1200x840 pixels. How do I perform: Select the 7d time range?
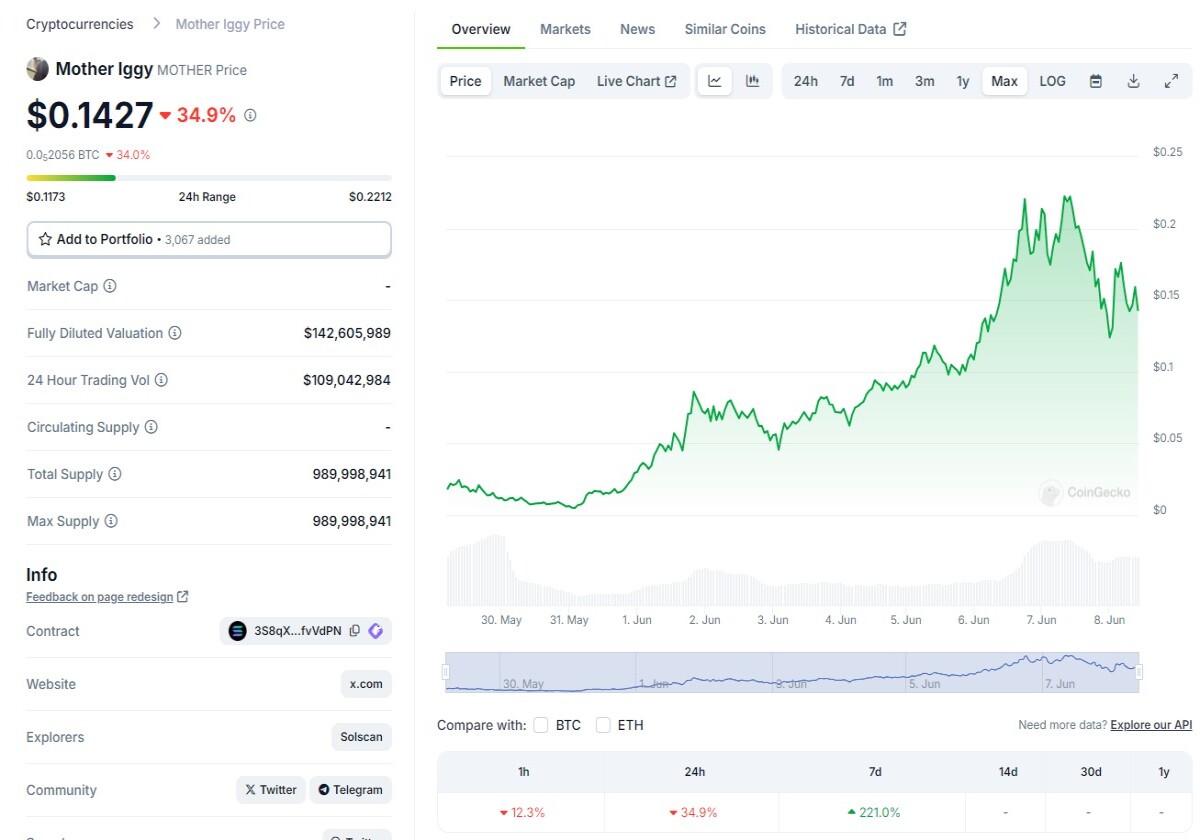847,81
